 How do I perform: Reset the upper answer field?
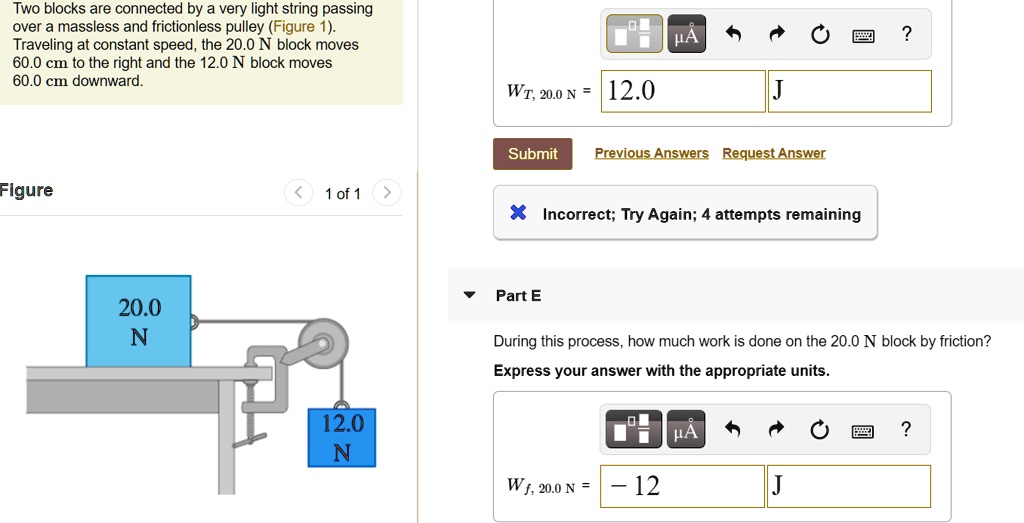[x=820, y=35]
